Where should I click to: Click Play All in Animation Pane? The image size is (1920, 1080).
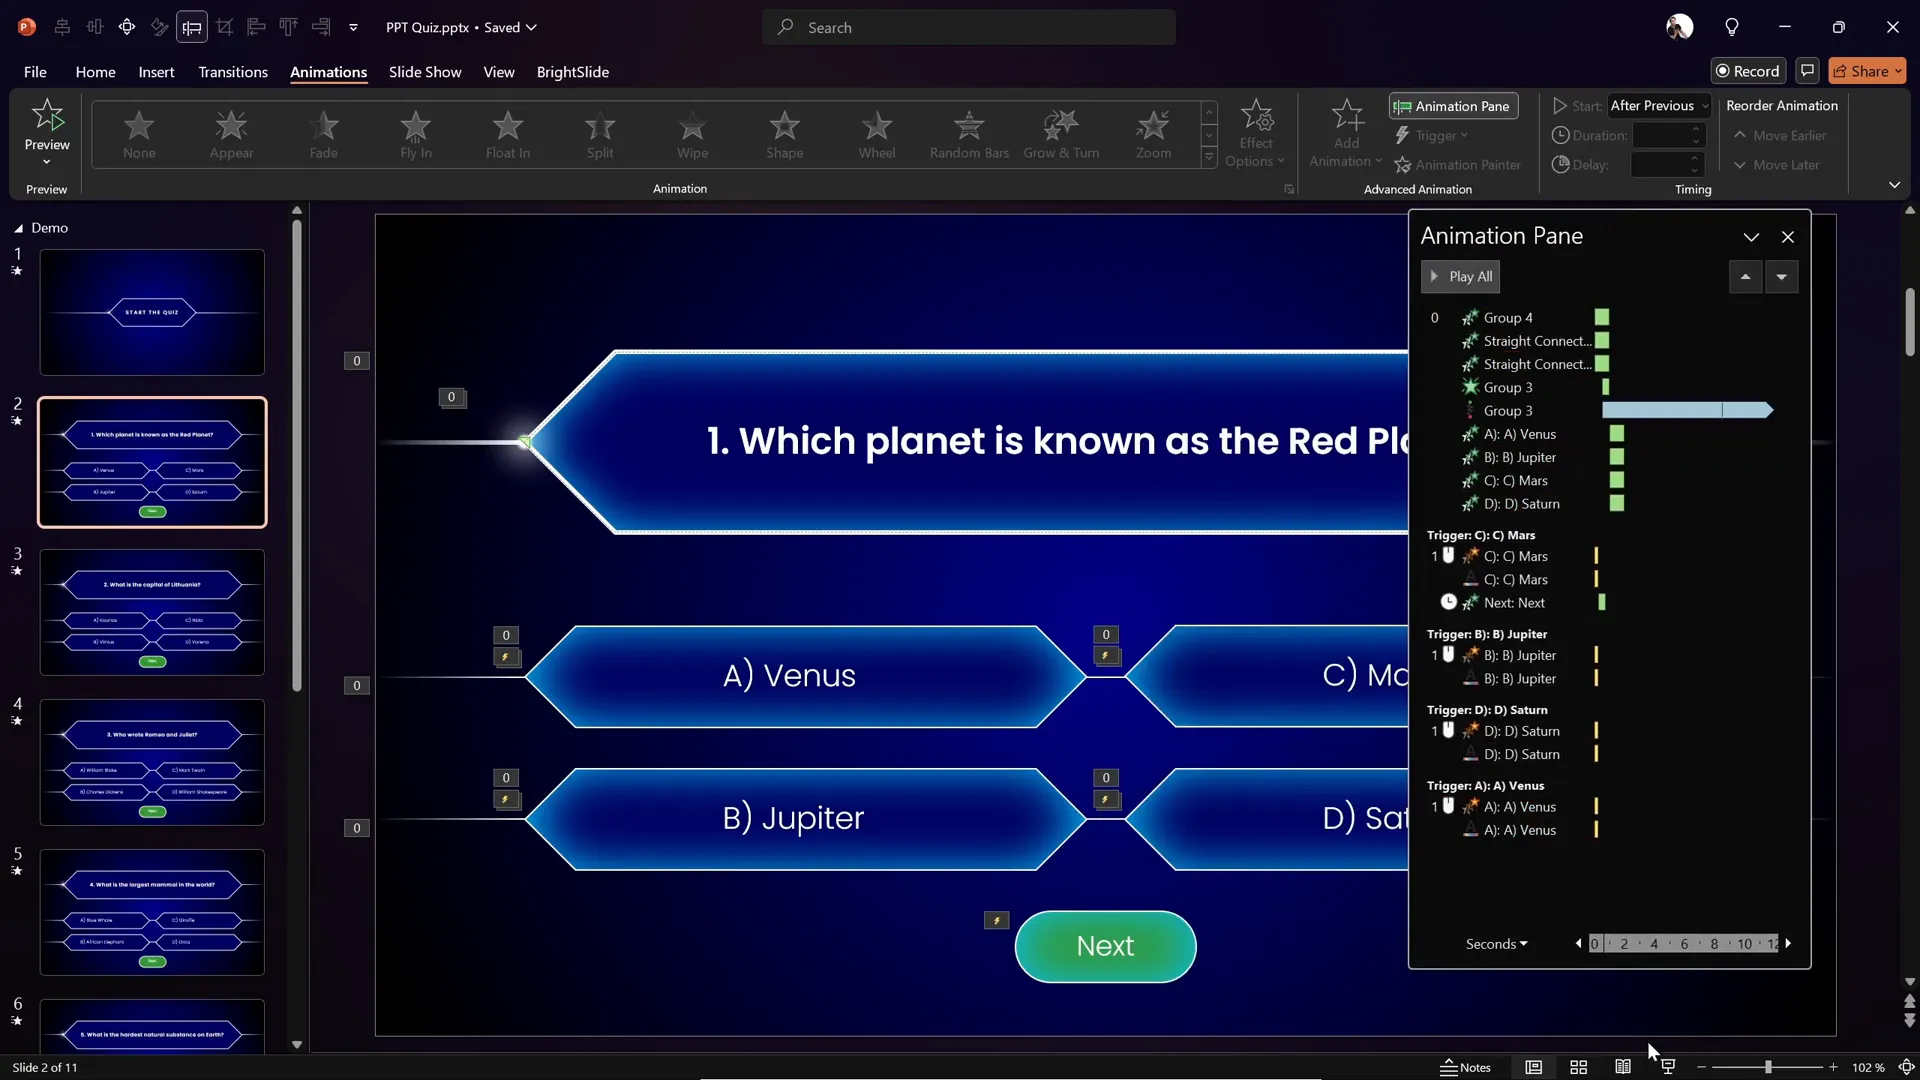click(x=1461, y=277)
